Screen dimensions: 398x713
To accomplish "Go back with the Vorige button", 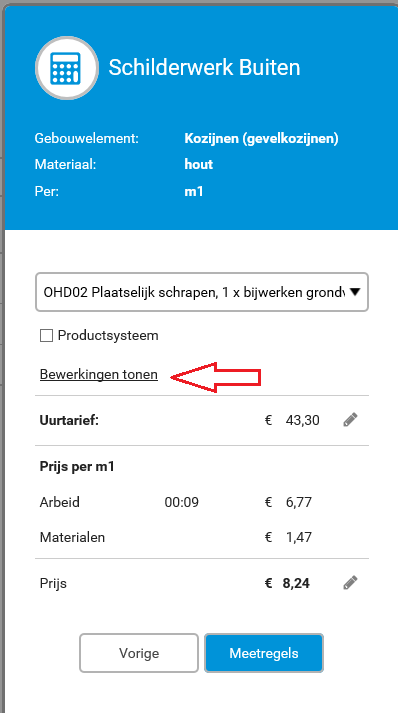I will [x=139, y=653].
